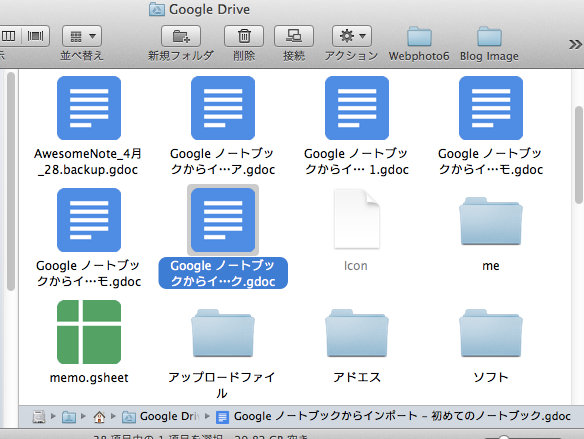Select Google ノートブックからイ…ア.gdoc icon
This screenshot has height=439, width=584.
(223, 108)
